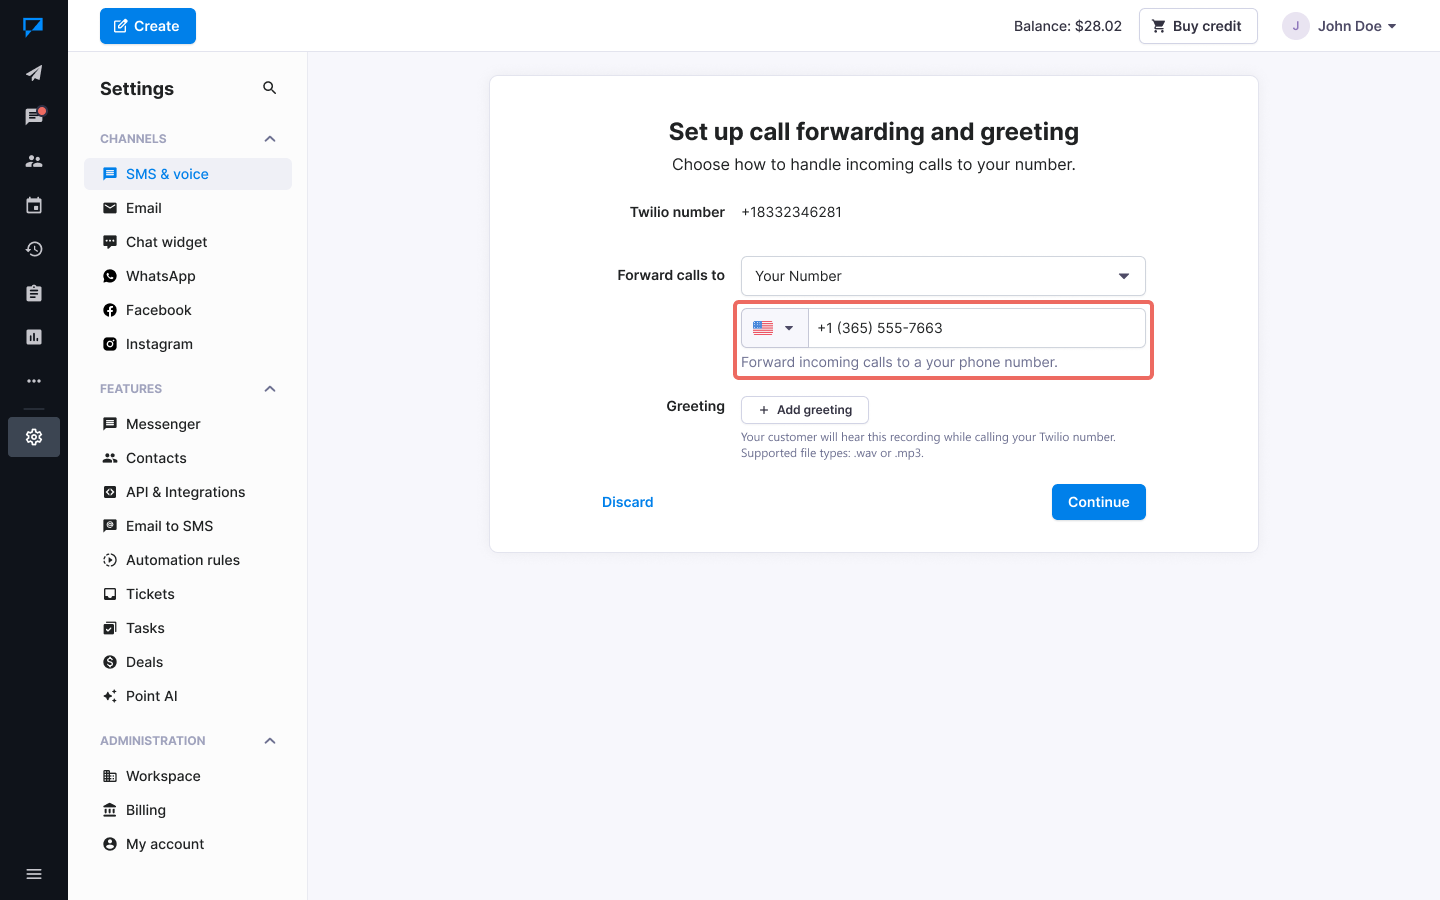The height and width of the screenshot is (900, 1440).
Task: Open Automation rules settings
Action: coord(182,560)
